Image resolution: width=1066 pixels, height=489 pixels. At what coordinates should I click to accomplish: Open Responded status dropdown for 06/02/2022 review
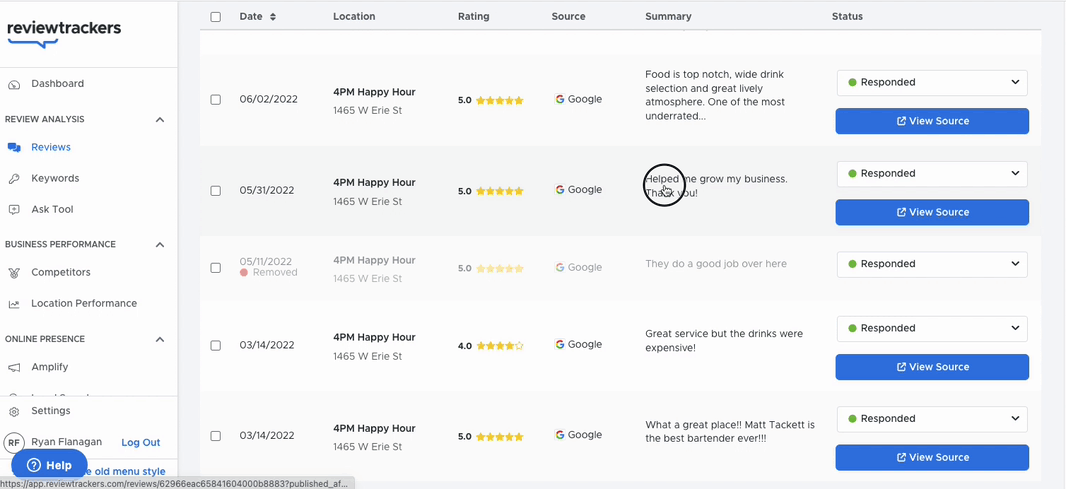[932, 82]
